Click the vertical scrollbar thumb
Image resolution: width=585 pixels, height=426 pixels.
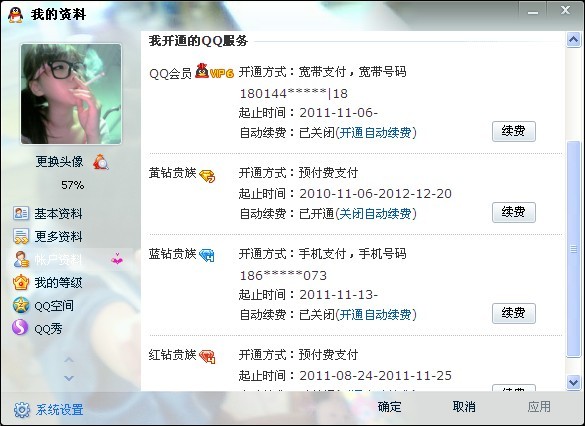coord(573,249)
